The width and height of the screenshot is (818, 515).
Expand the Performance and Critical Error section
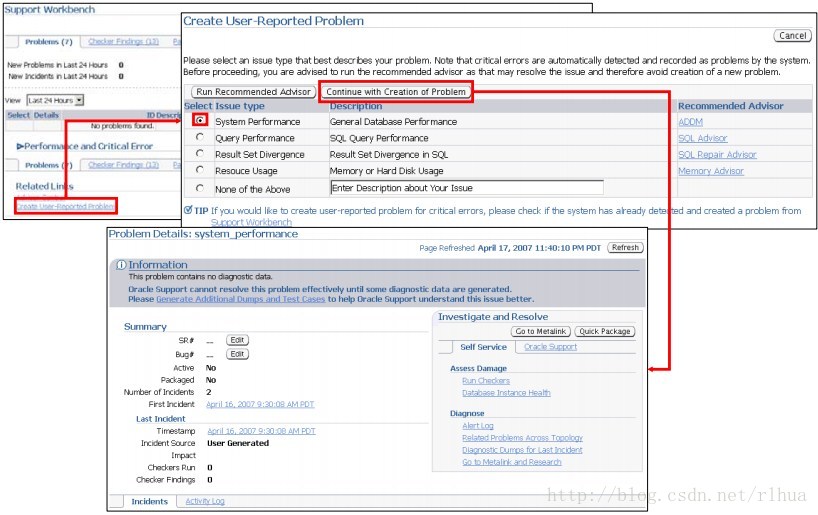(x=20, y=147)
